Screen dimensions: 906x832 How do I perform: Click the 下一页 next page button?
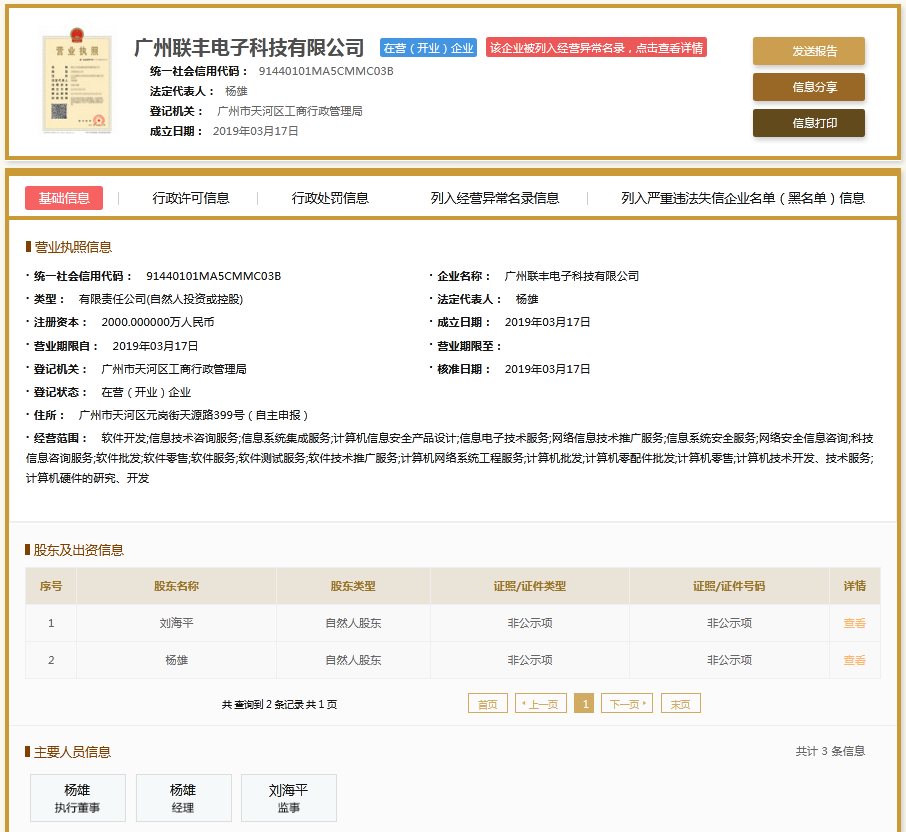pos(627,704)
